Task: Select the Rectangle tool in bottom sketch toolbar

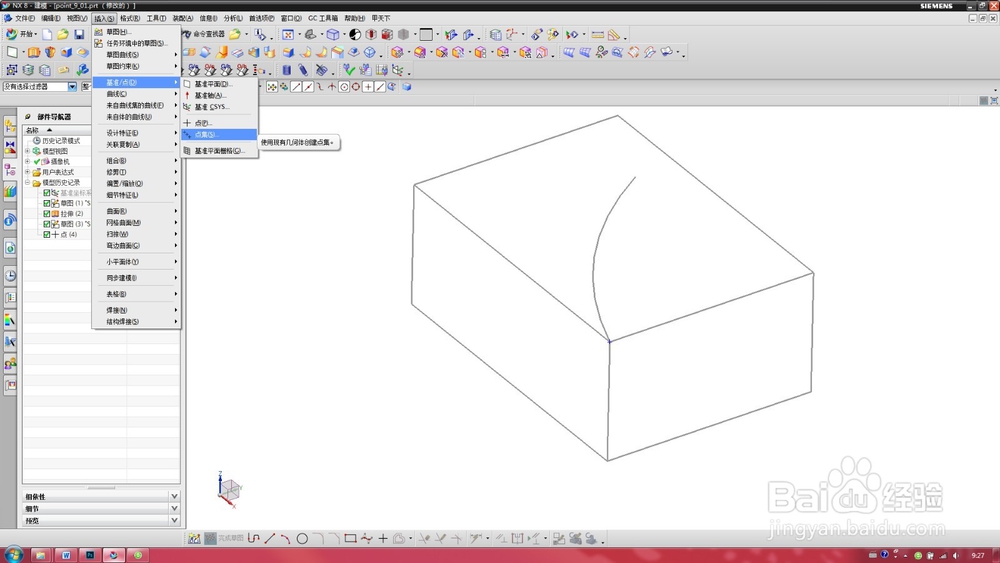Action: coord(350,539)
